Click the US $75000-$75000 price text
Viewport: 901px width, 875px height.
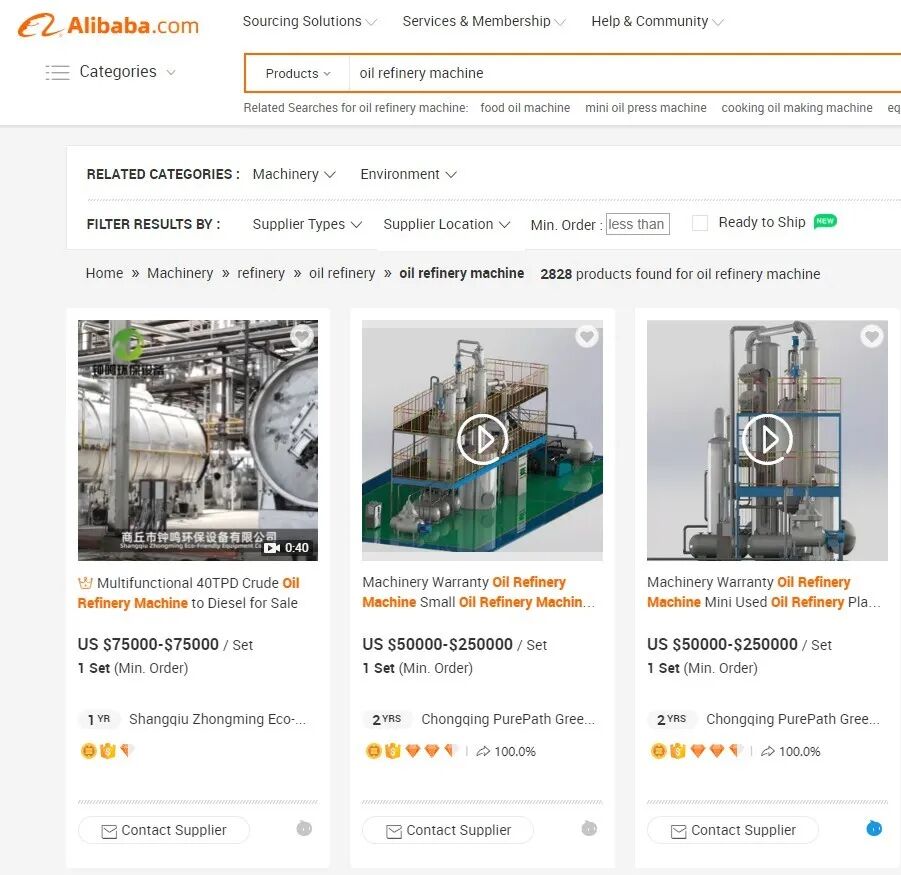coord(148,644)
